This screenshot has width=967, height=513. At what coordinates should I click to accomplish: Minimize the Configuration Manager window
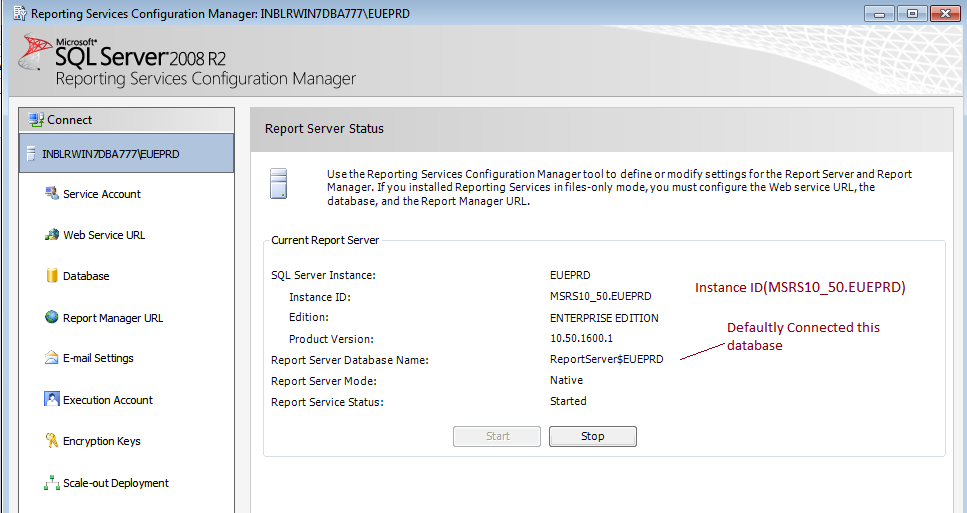pos(879,13)
